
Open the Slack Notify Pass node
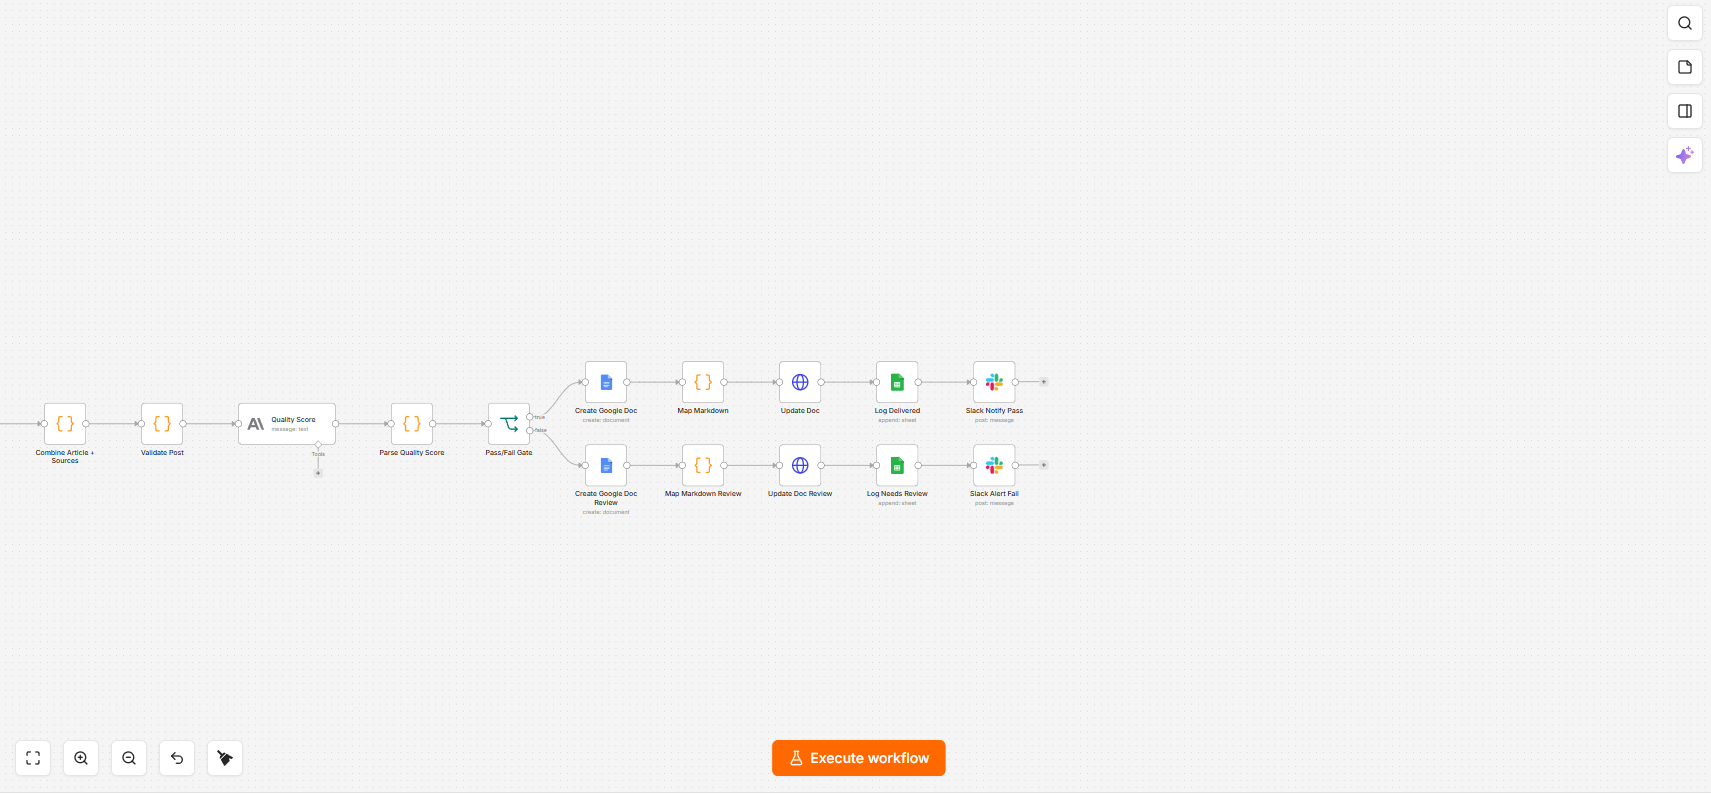(x=994, y=382)
